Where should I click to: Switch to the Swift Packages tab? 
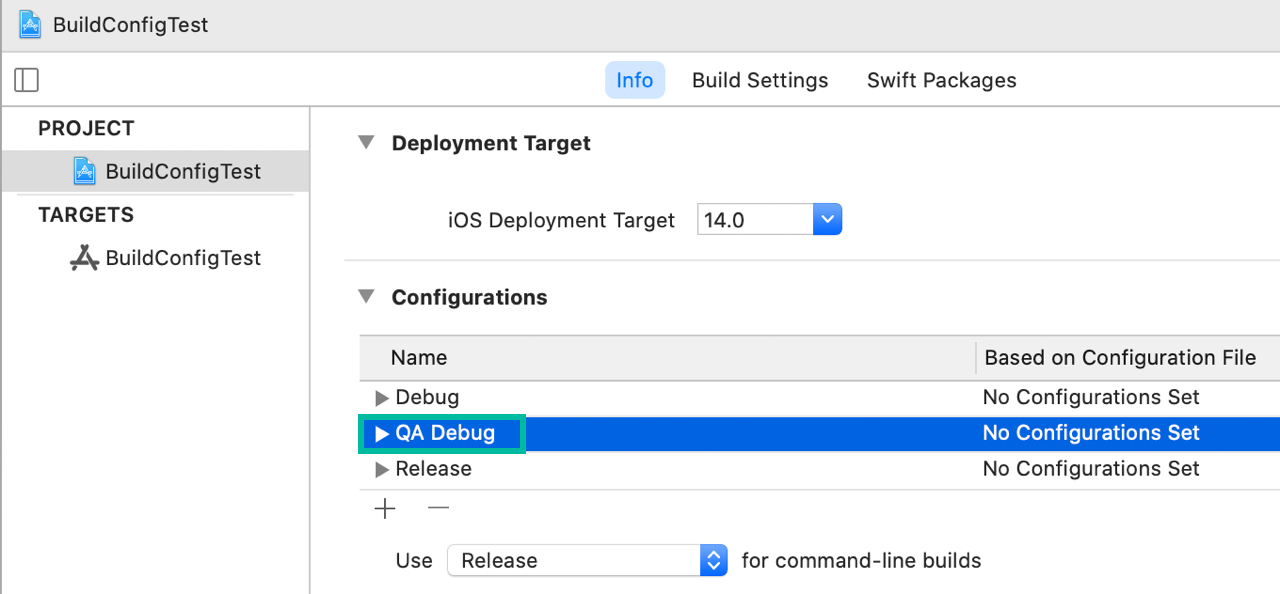coord(941,81)
